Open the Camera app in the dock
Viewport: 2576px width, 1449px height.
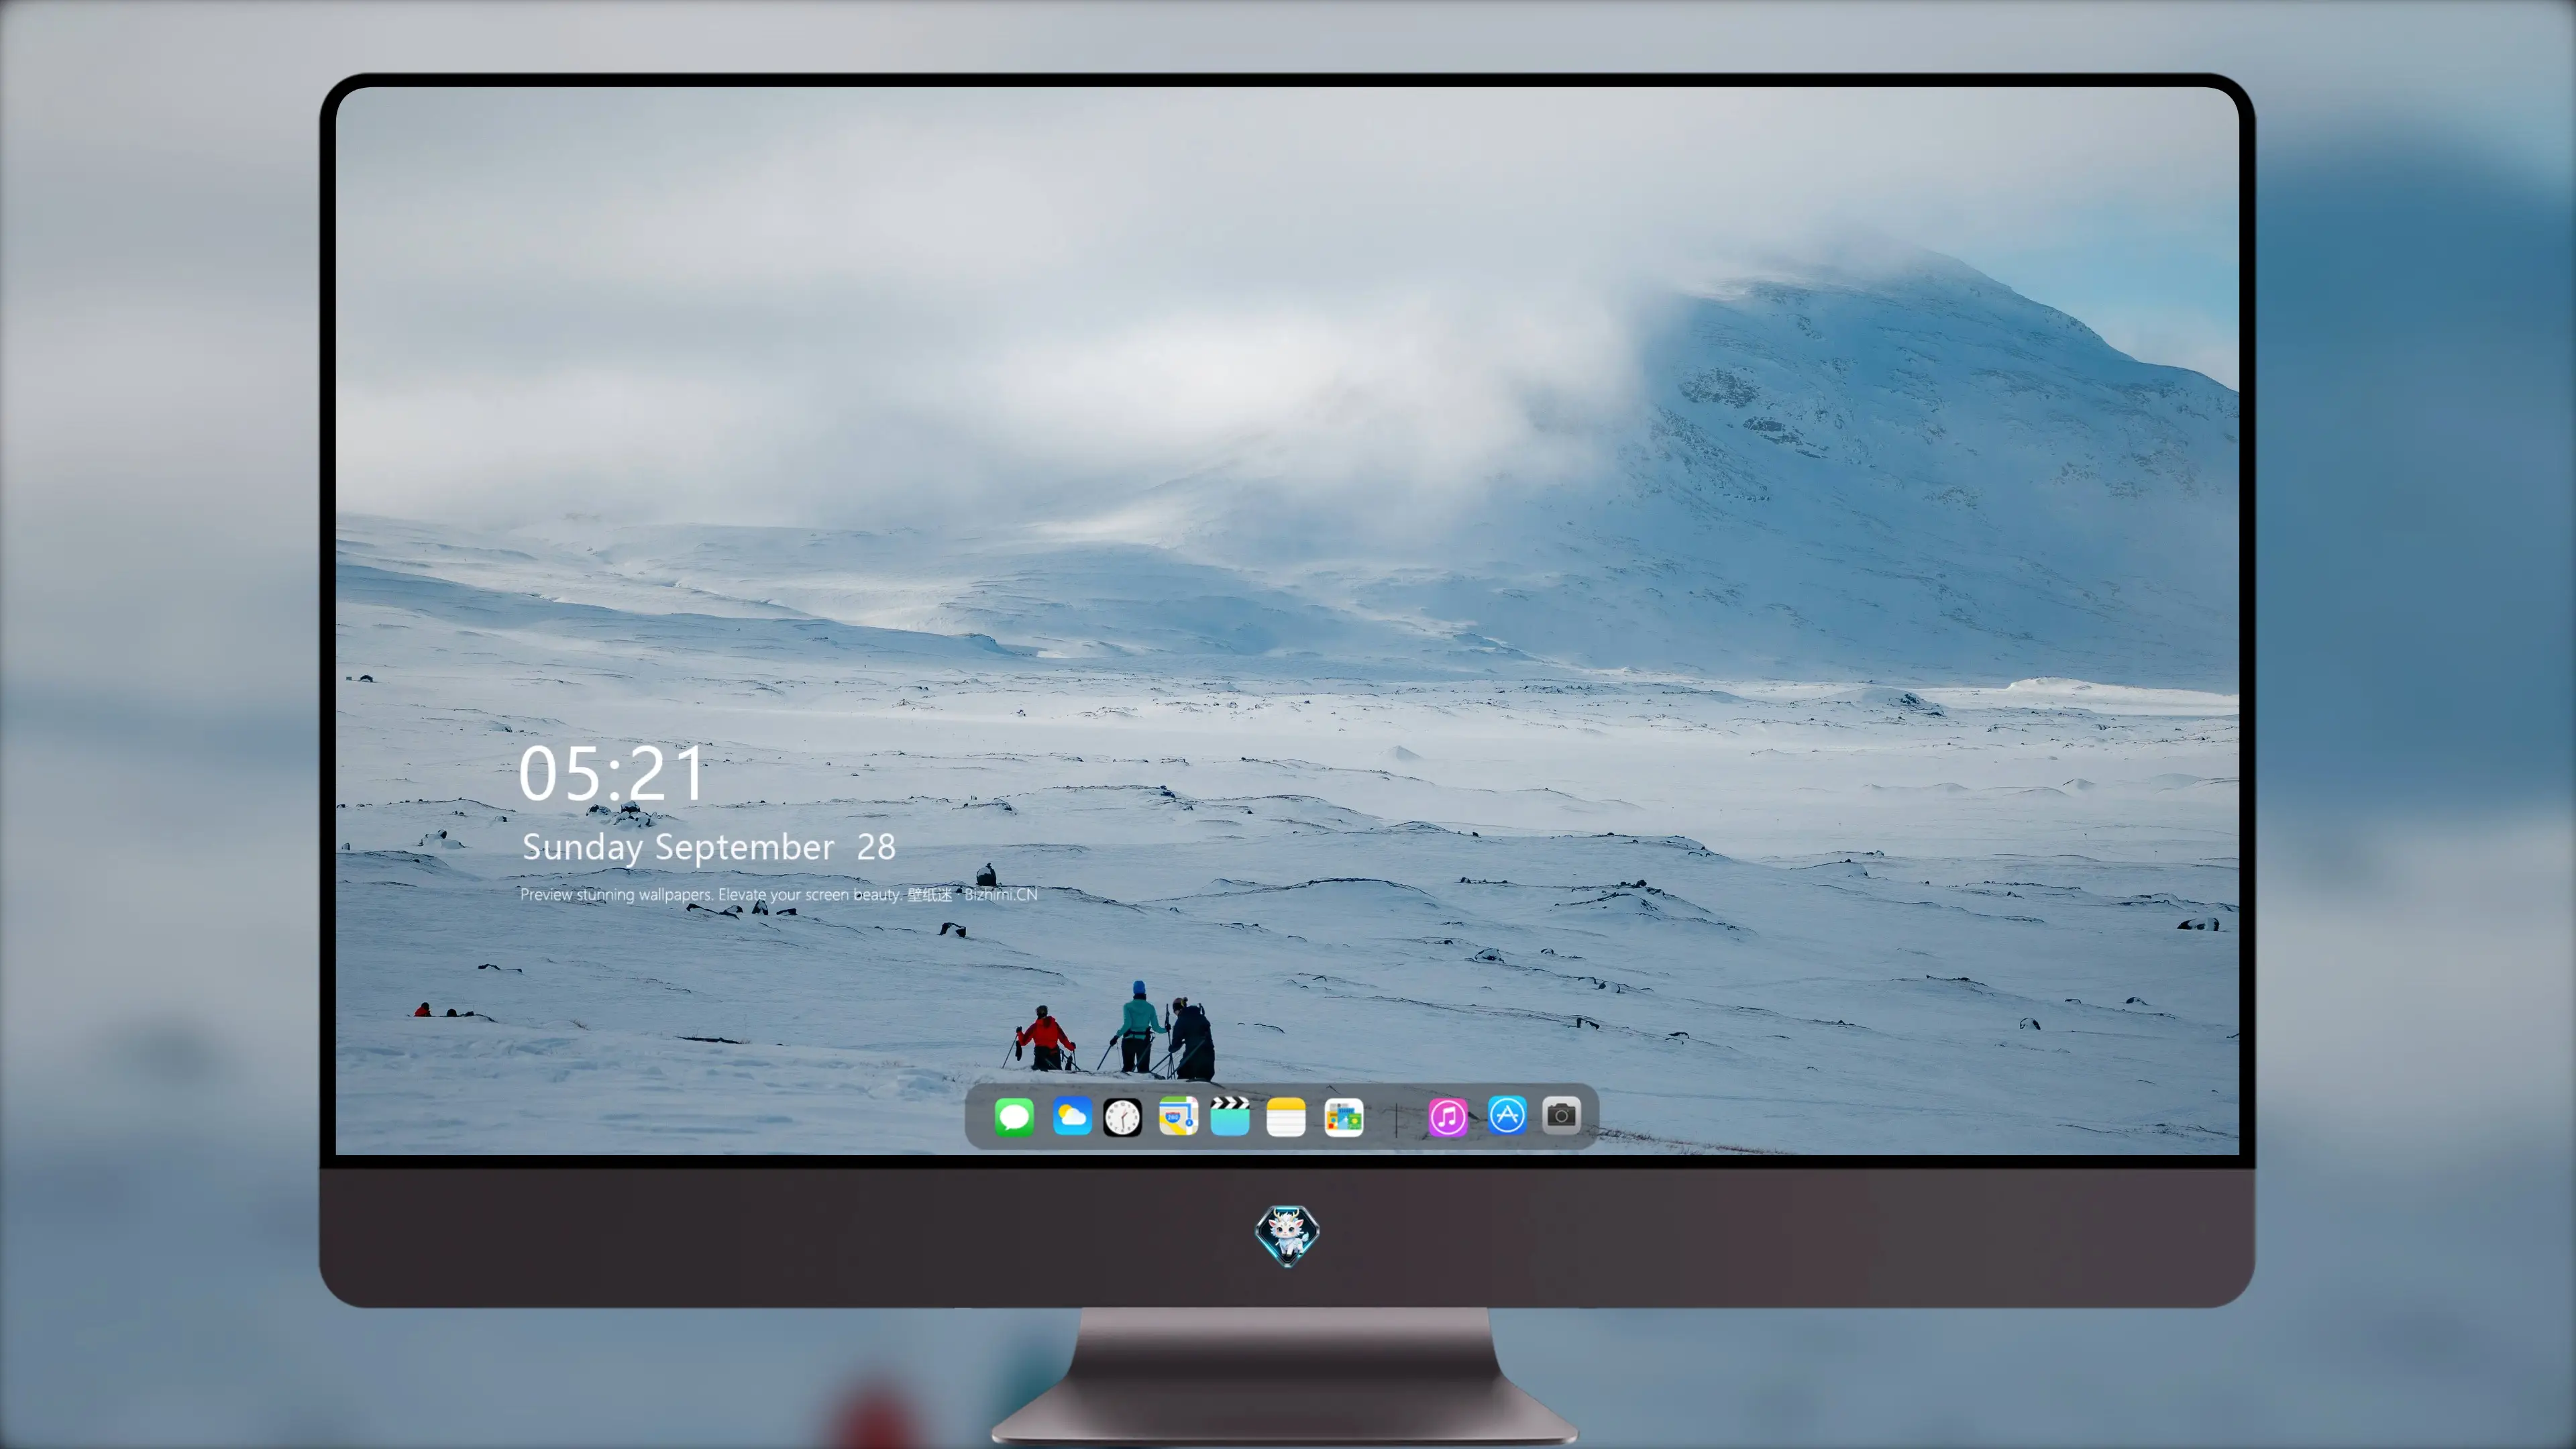(x=1561, y=1115)
